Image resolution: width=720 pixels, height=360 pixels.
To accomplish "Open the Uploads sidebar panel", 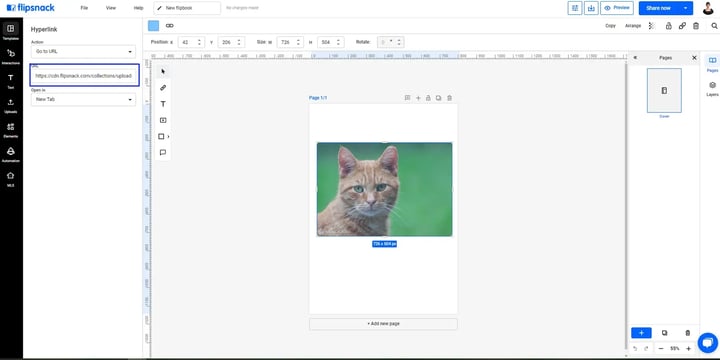I will point(11,106).
